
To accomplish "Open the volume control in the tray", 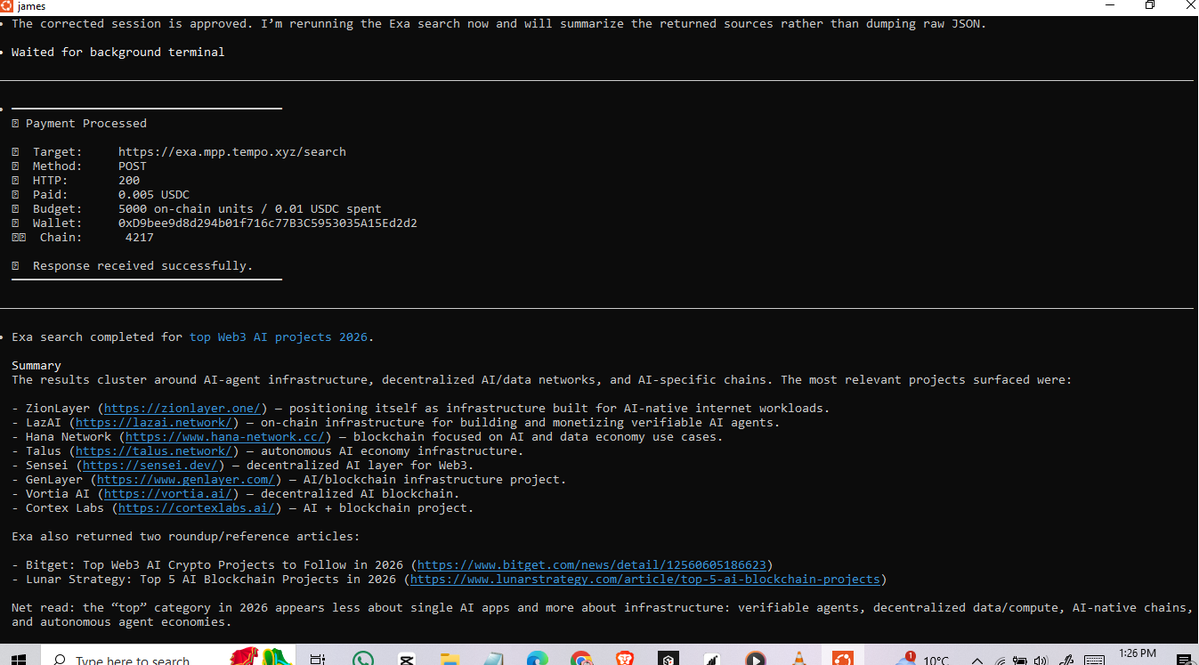I will tap(1040, 660).
